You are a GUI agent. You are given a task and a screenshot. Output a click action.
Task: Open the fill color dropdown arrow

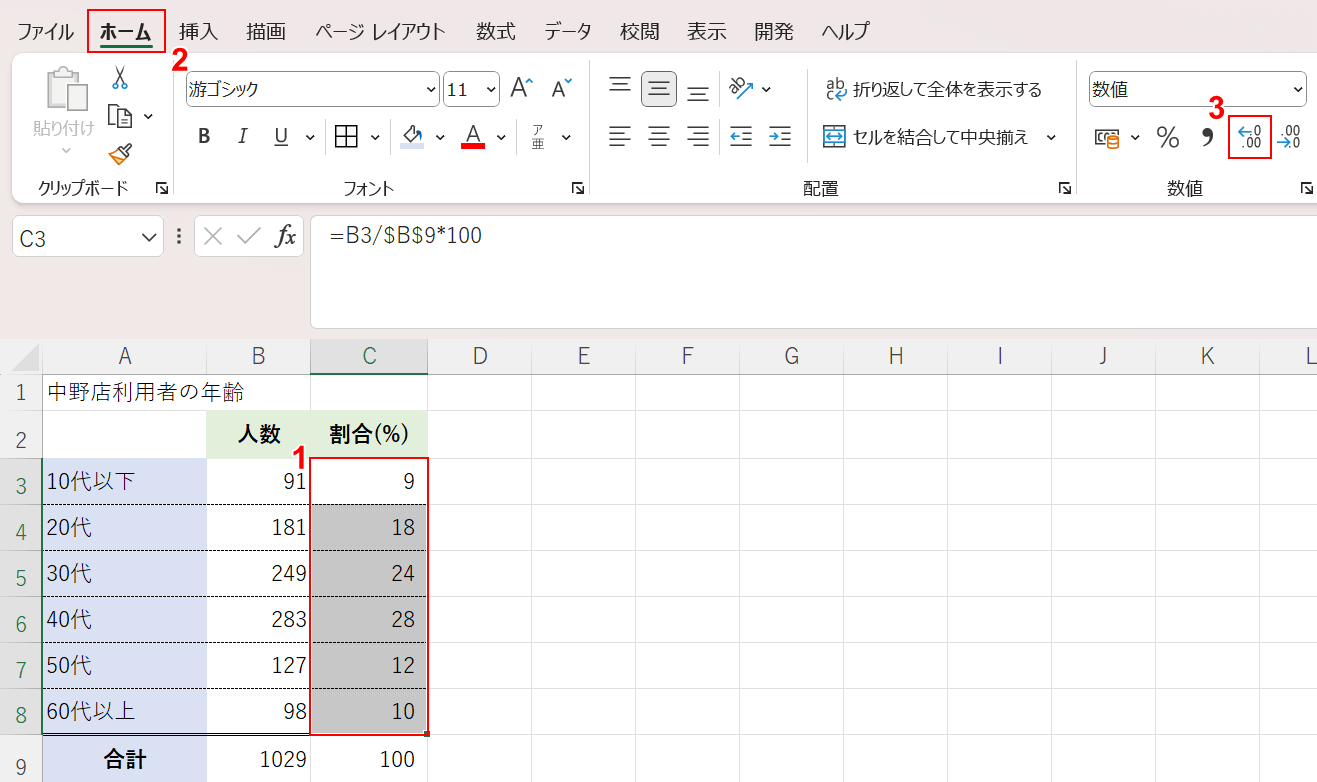[440, 137]
